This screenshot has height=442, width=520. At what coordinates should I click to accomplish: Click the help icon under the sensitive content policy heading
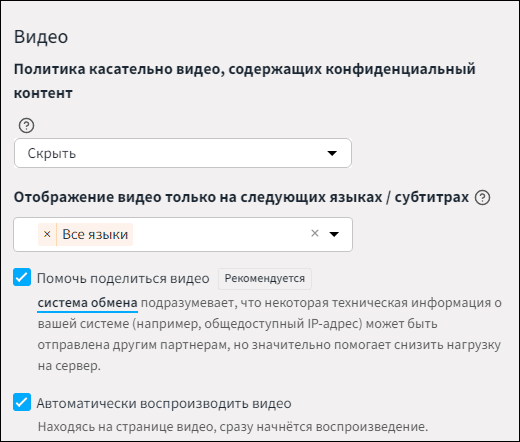[x=26, y=126]
